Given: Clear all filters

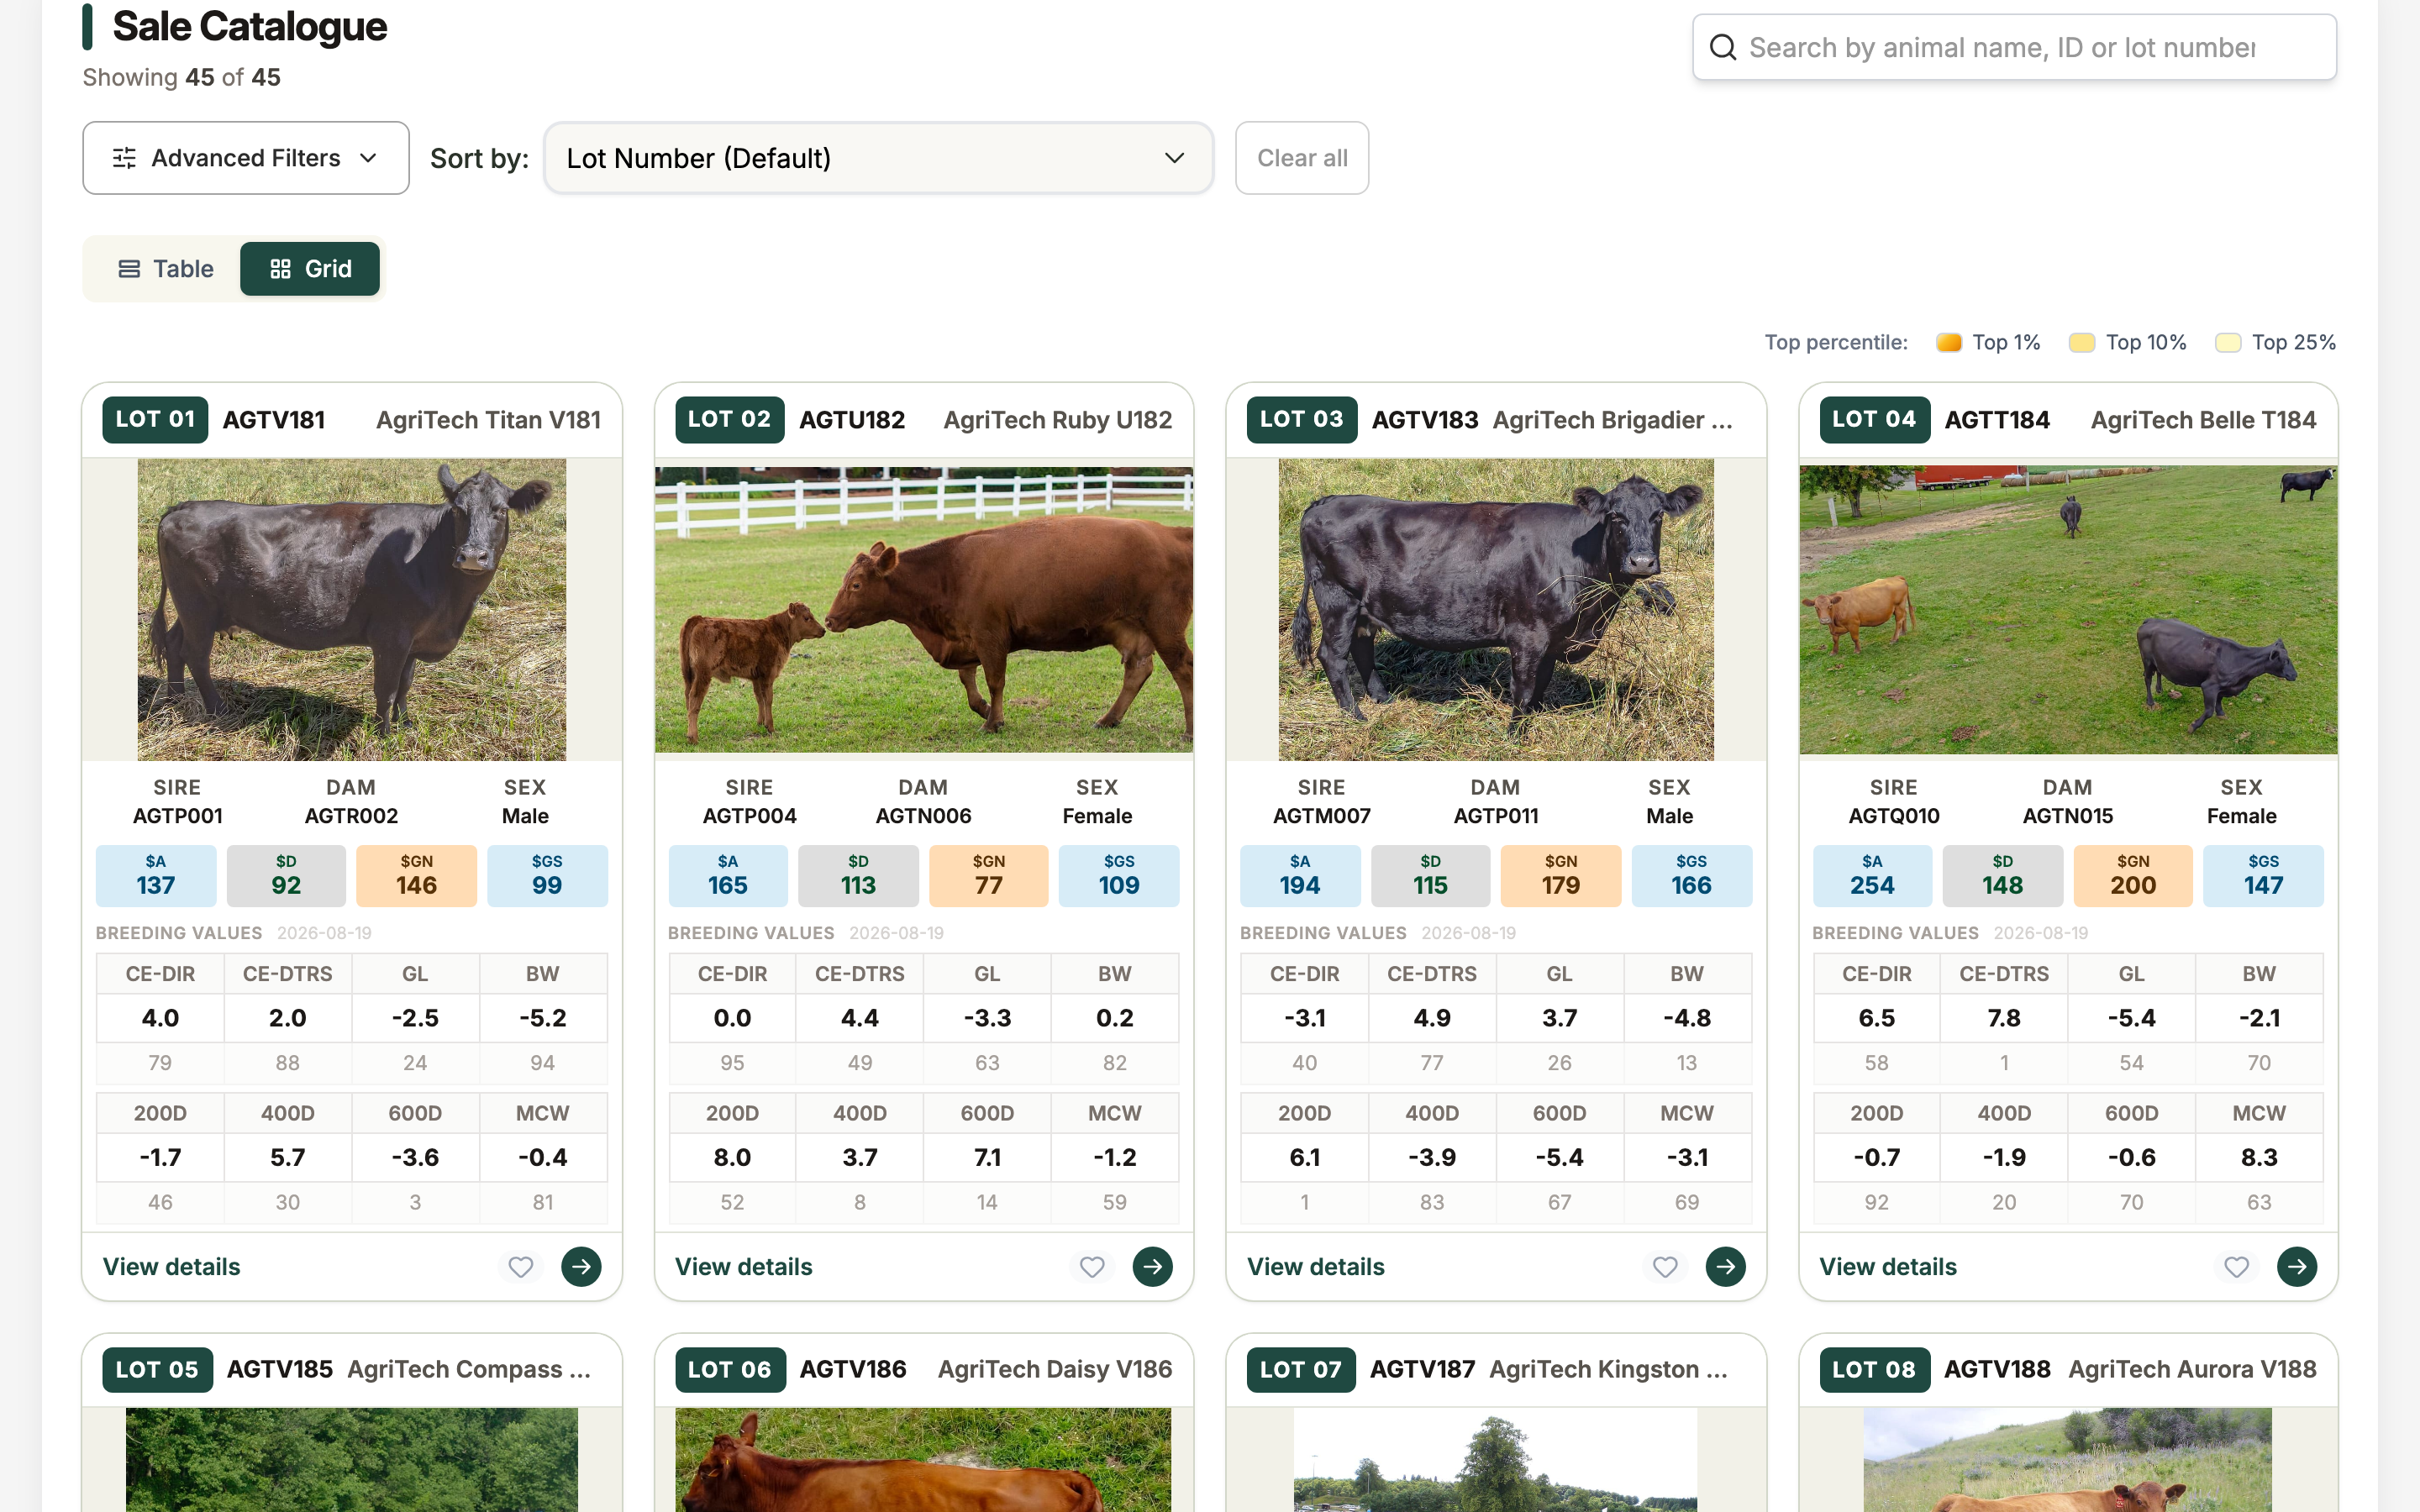Looking at the screenshot, I should pyautogui.click(x=1302, y=158).
